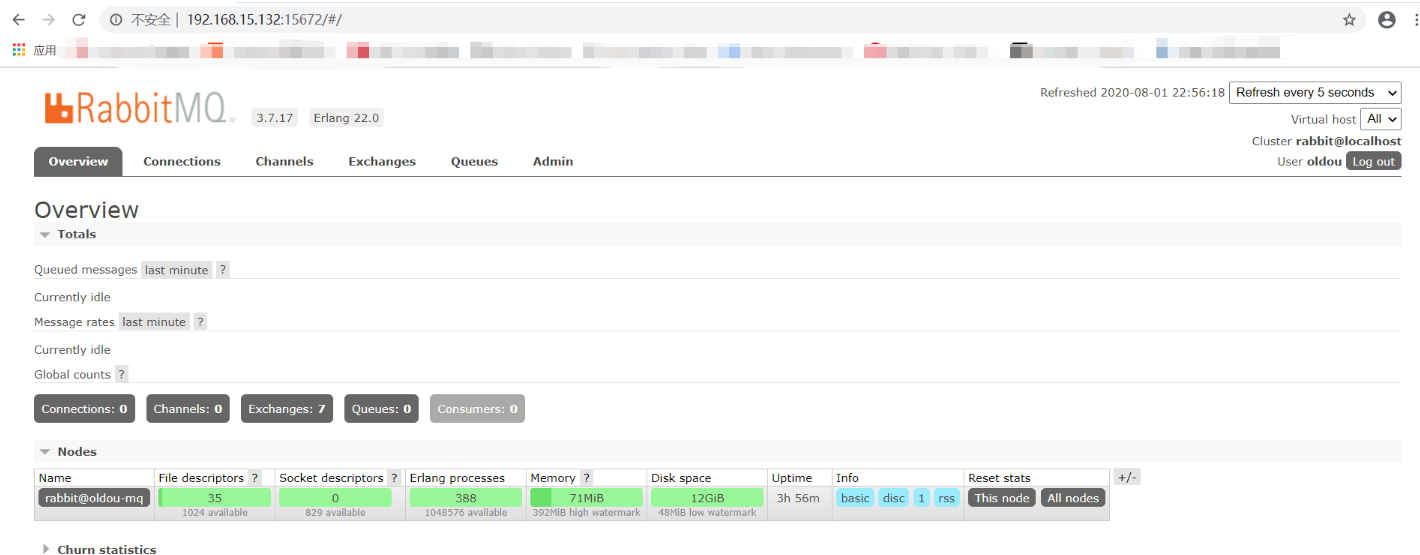The height and width of the screenshot is (555, 1420).
Task: Open help for Global counts
Action: click(121, 374)
